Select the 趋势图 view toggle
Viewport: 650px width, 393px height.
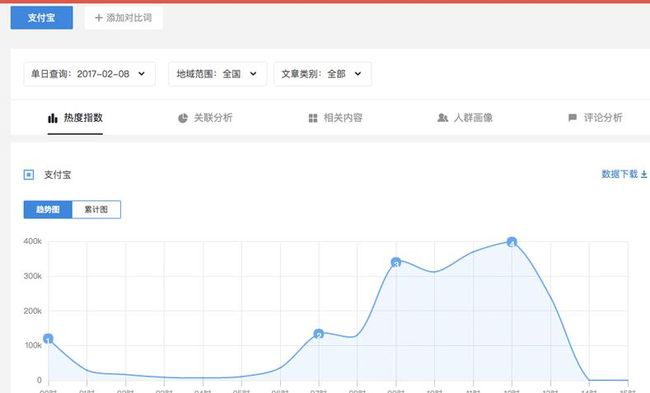click(48, 209)
